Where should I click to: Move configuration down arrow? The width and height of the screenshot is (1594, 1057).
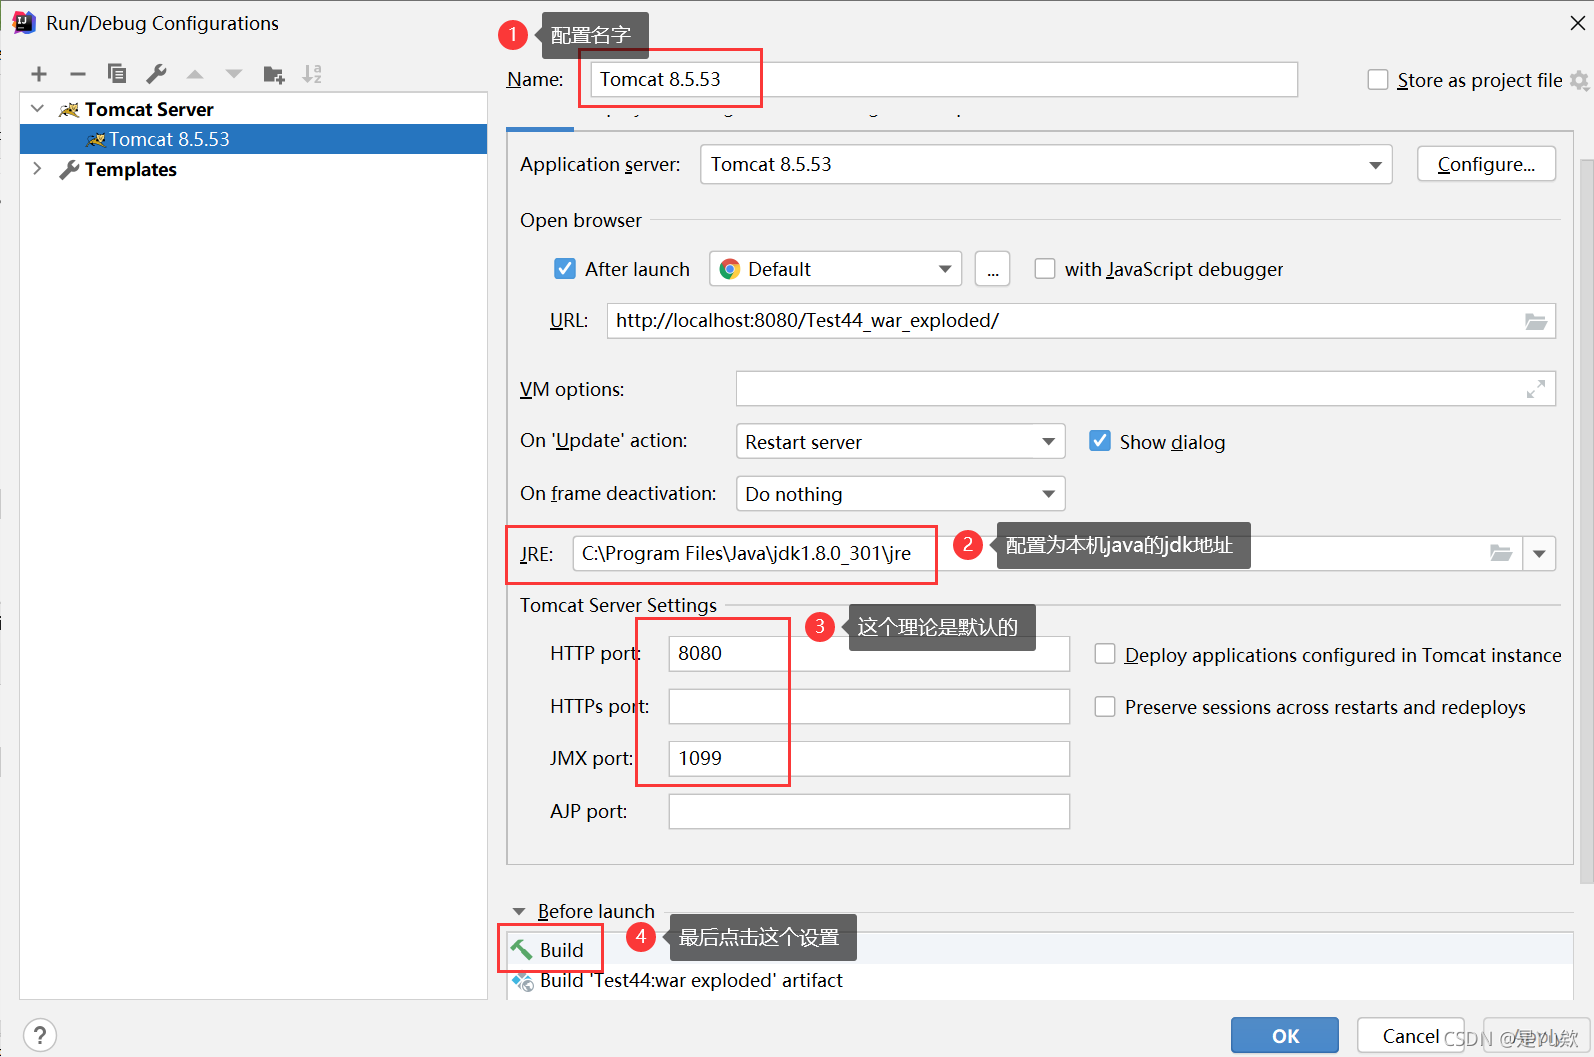[x=234, y=74]
